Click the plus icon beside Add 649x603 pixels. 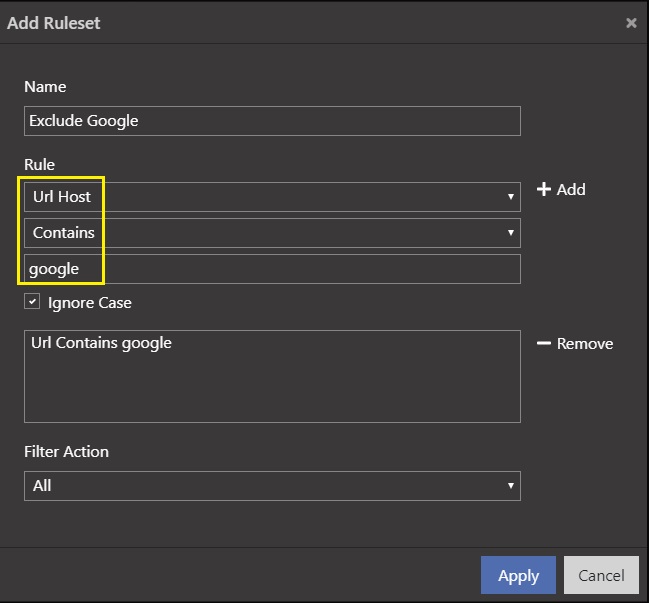544,189
